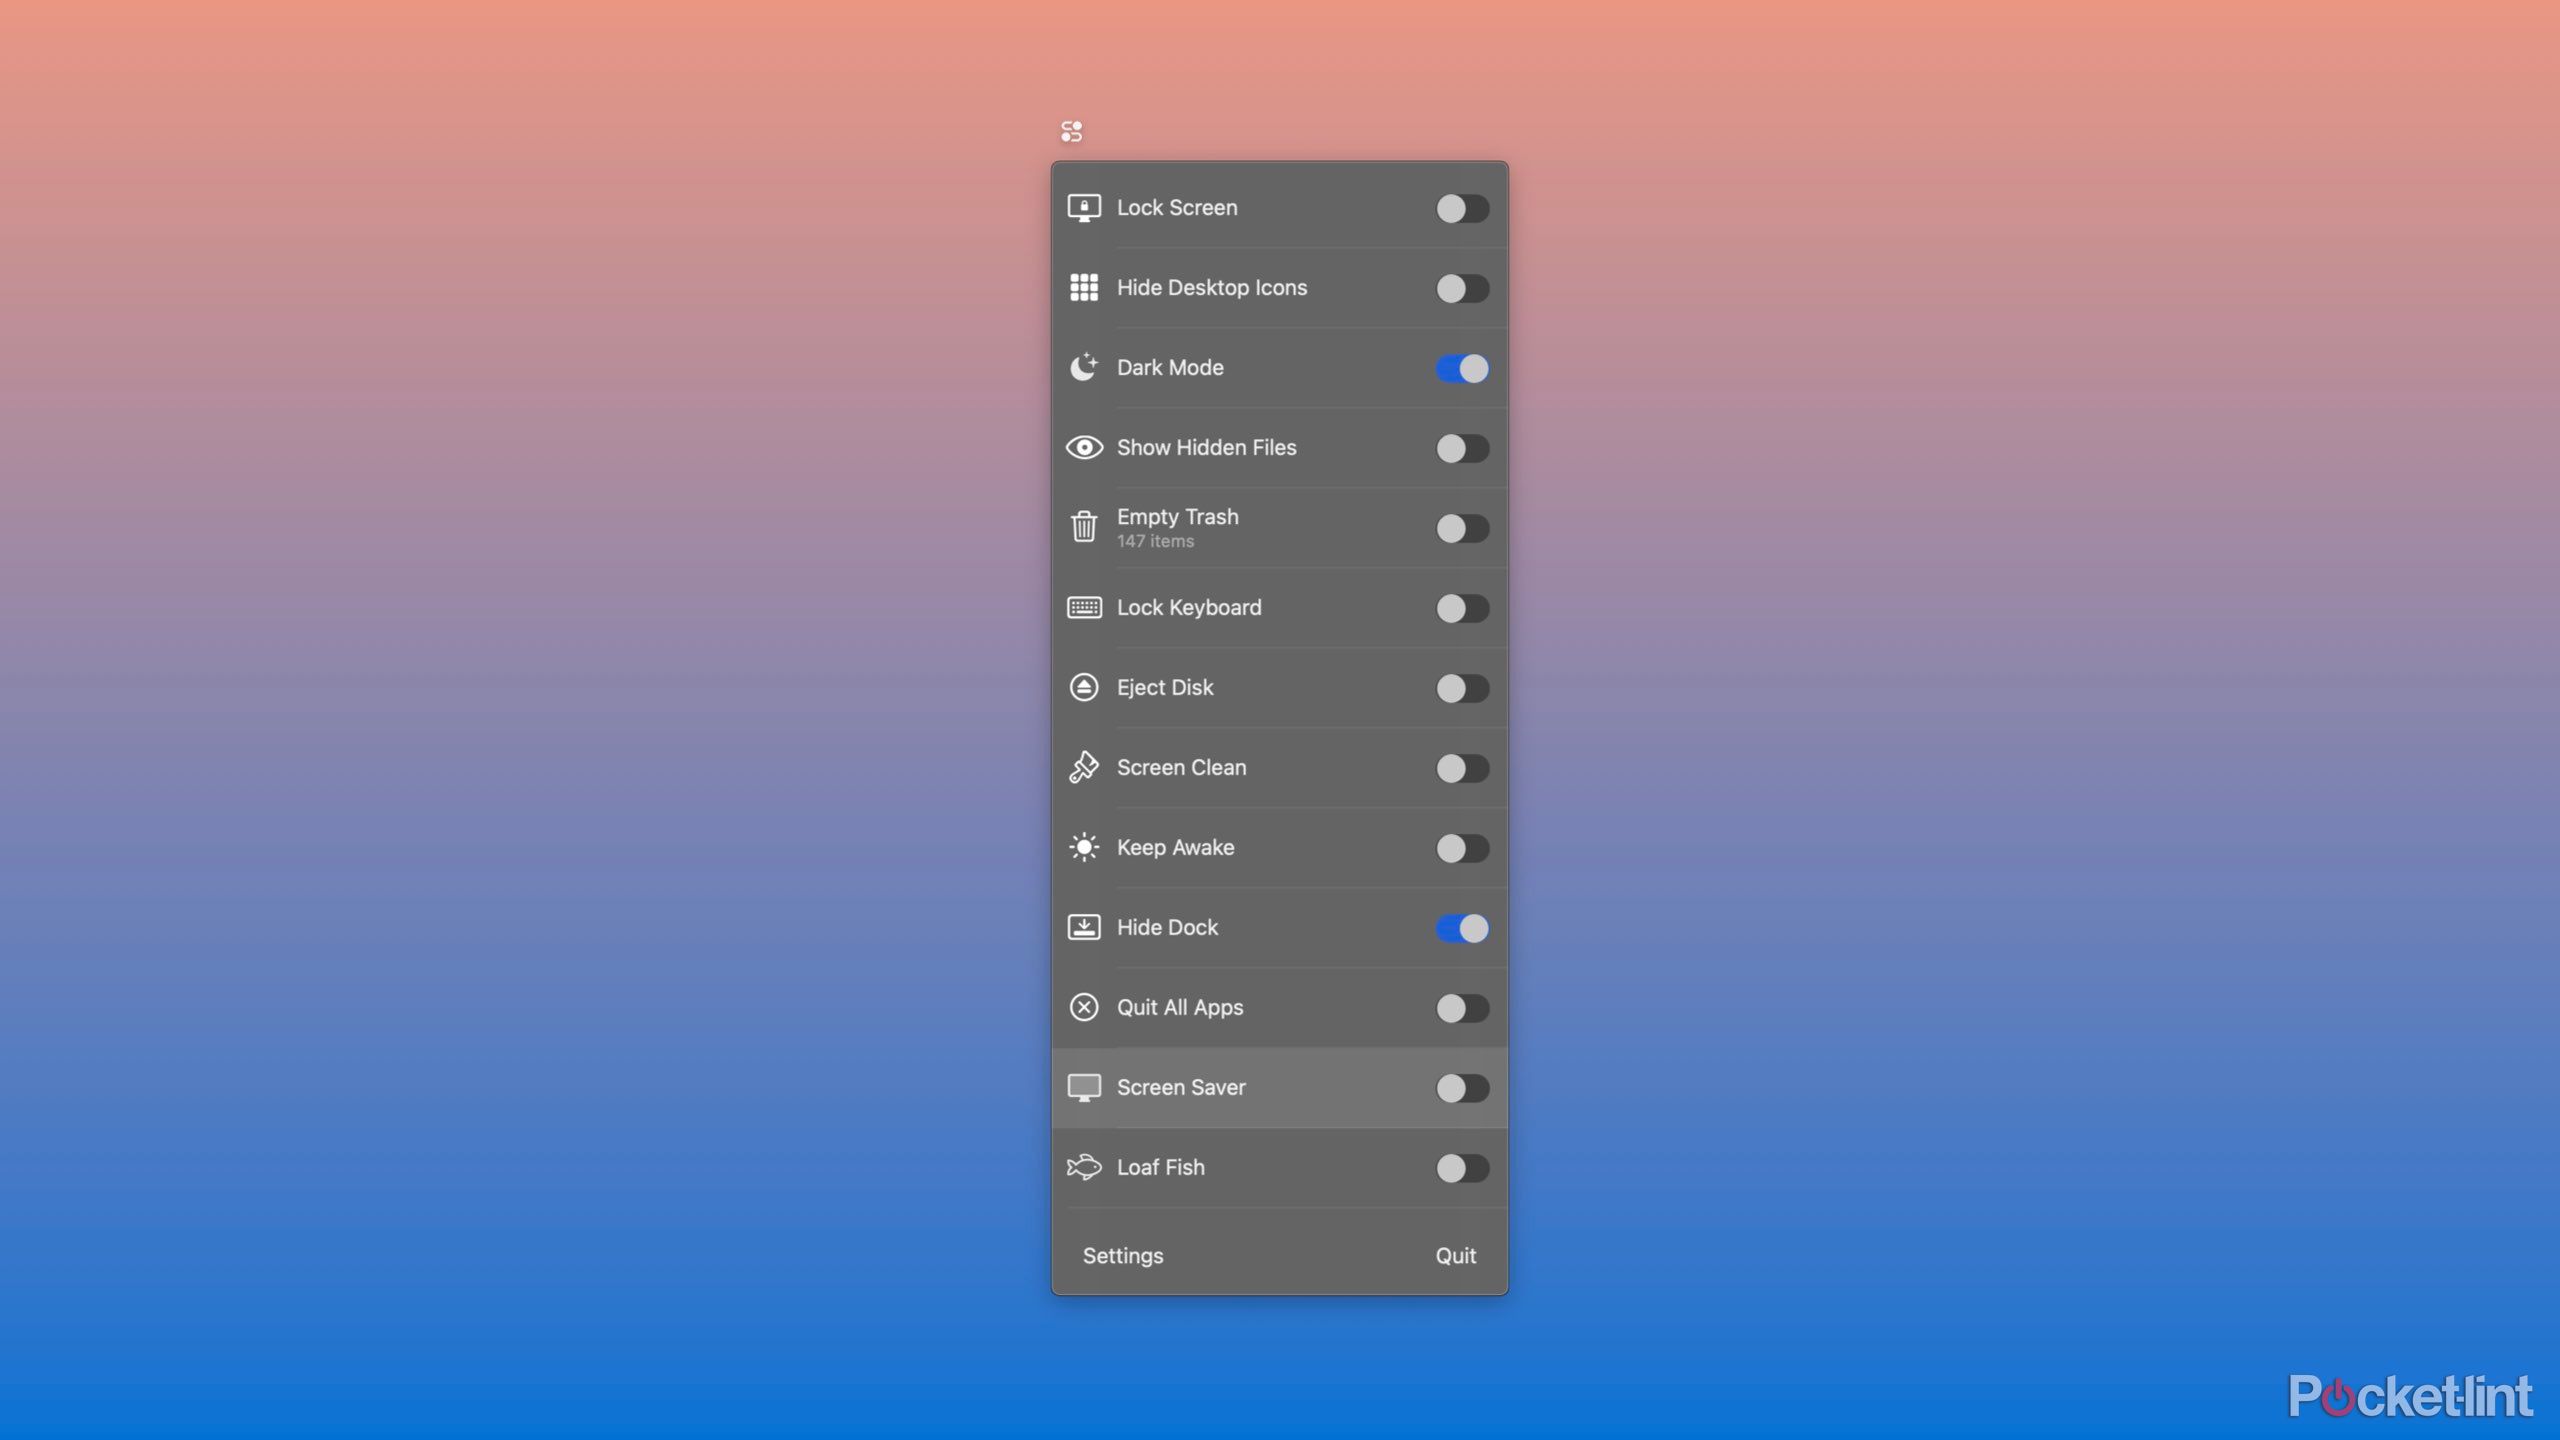Click the Quit All Apps x-circle icon

[1084, 1007]
